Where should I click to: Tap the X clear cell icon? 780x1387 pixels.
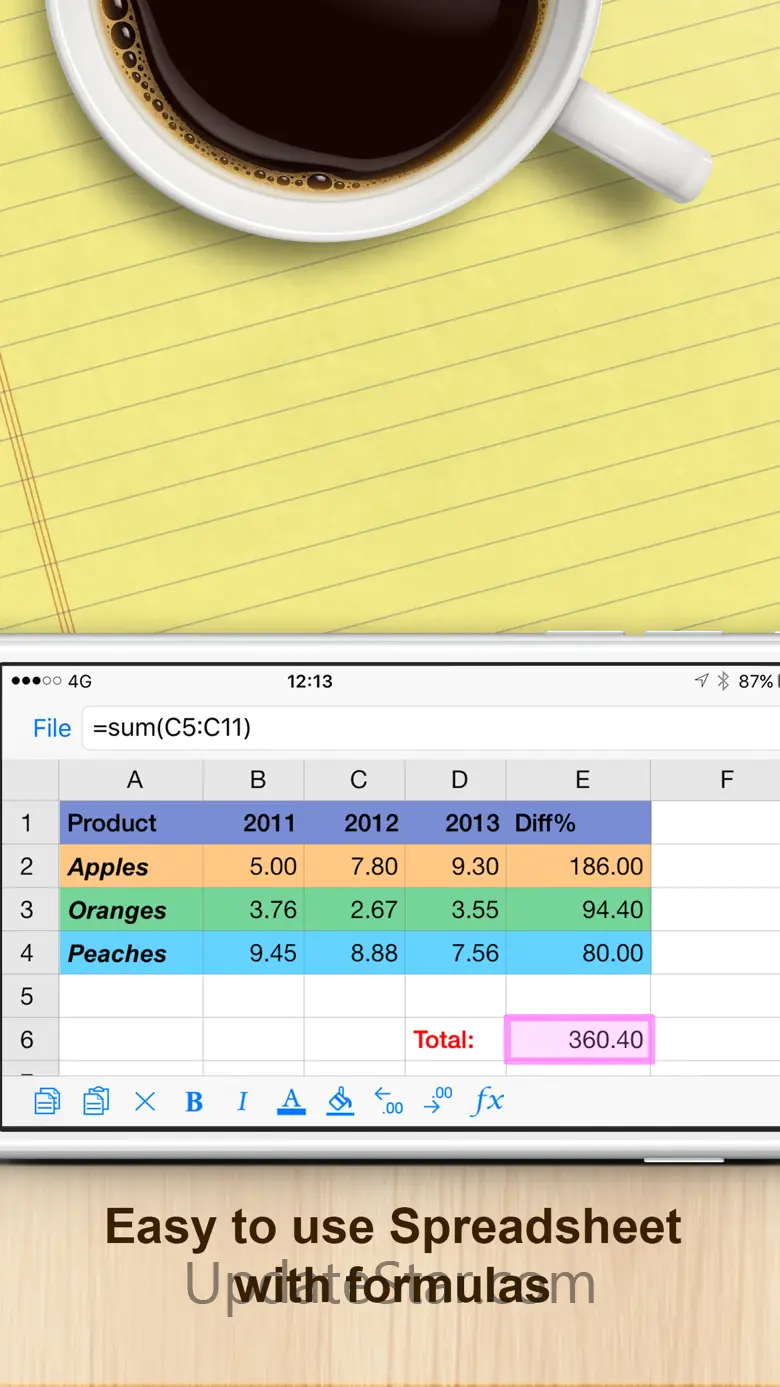pos(145,1102)
